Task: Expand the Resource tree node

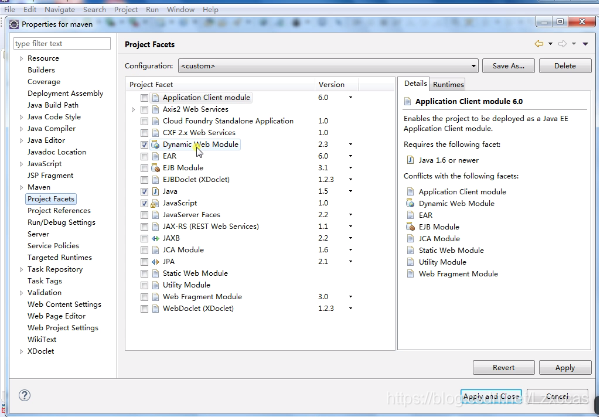Action: (21, 58)
